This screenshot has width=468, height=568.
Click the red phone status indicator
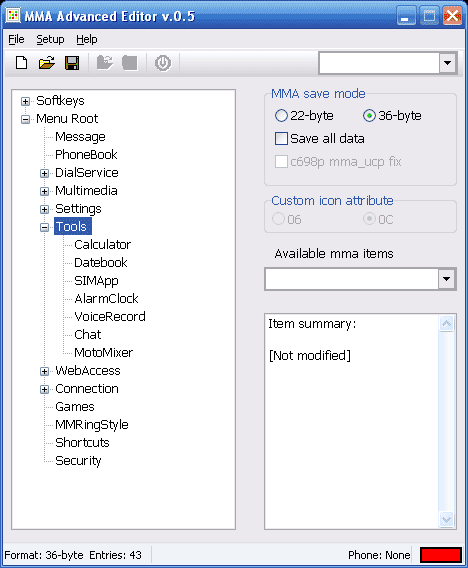coord(440,555)
